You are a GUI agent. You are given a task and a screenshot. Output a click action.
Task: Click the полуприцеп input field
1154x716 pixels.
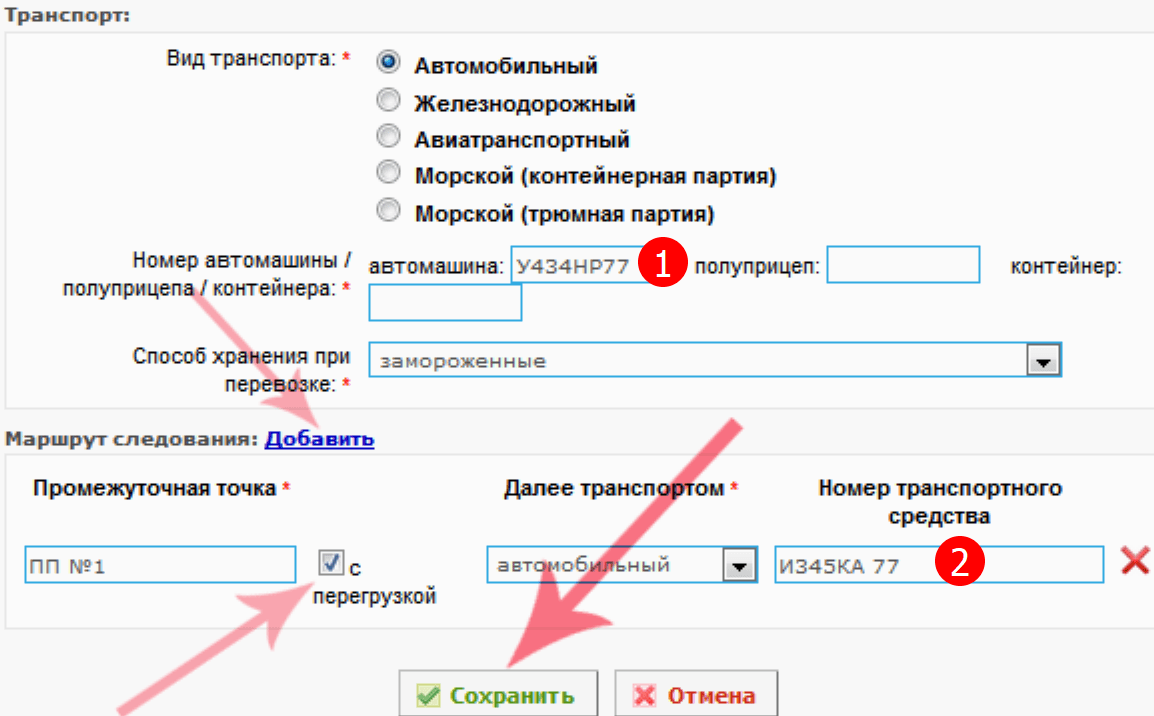click(902, 266)
